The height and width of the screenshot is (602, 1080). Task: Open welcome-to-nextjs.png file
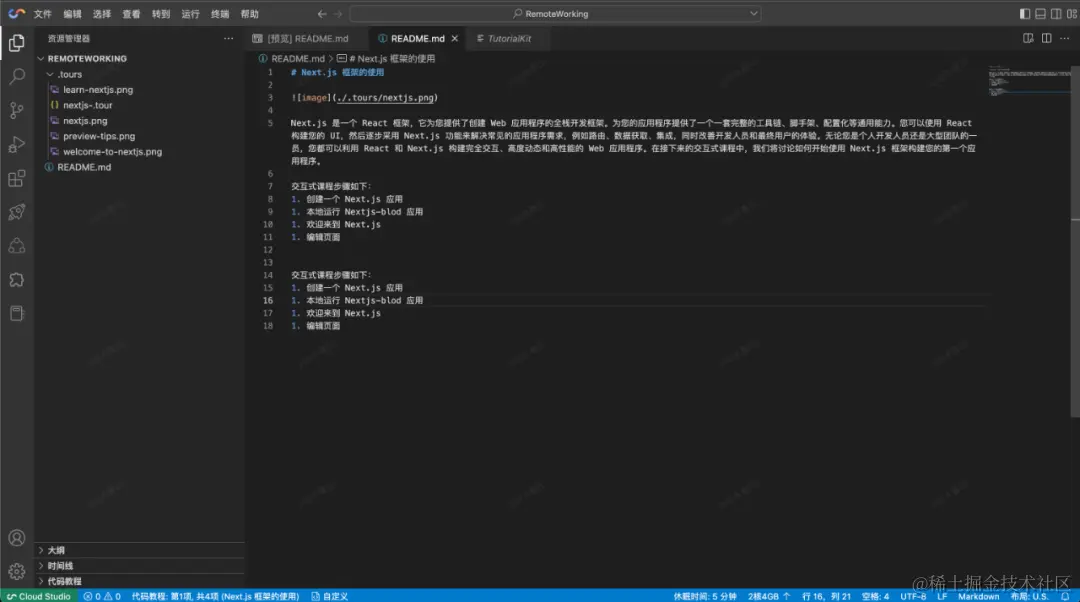(112, 152)
